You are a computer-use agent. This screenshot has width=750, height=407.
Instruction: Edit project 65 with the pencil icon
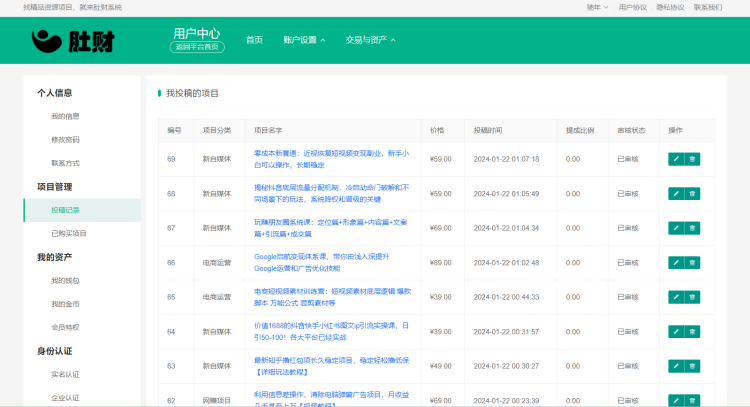pos(676,297)
